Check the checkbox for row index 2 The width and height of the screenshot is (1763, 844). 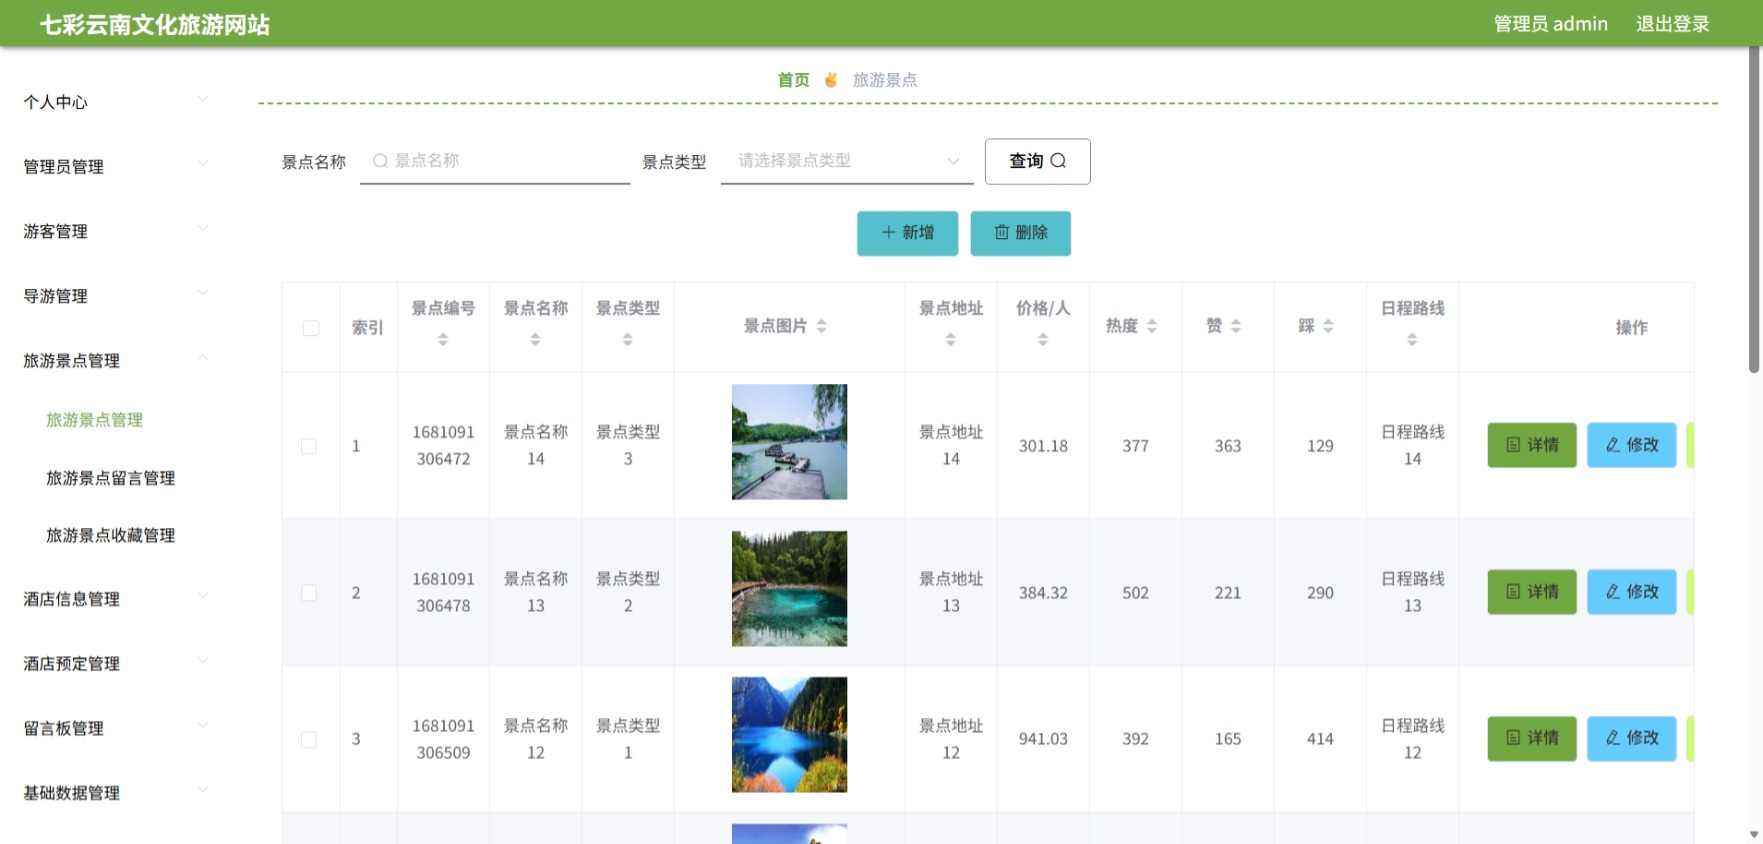pos(309,593)
